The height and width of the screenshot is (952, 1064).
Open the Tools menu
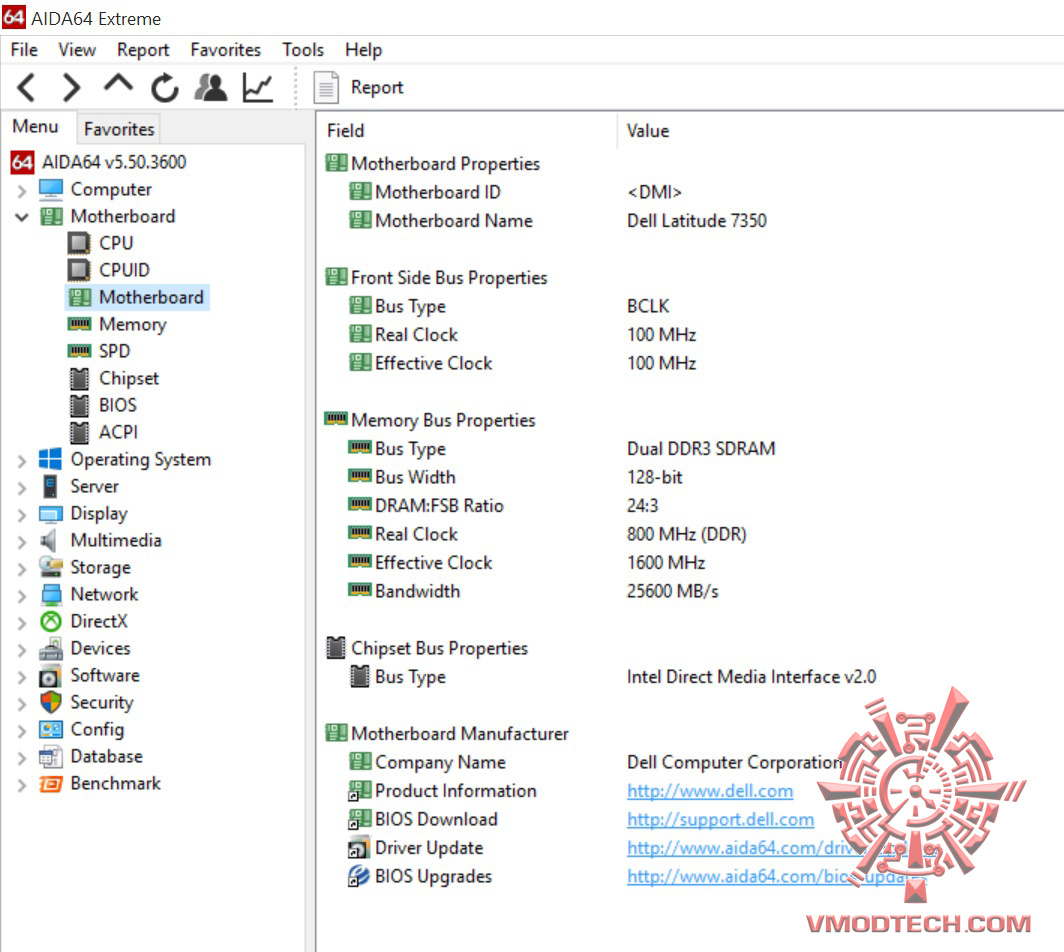(303, 50)
